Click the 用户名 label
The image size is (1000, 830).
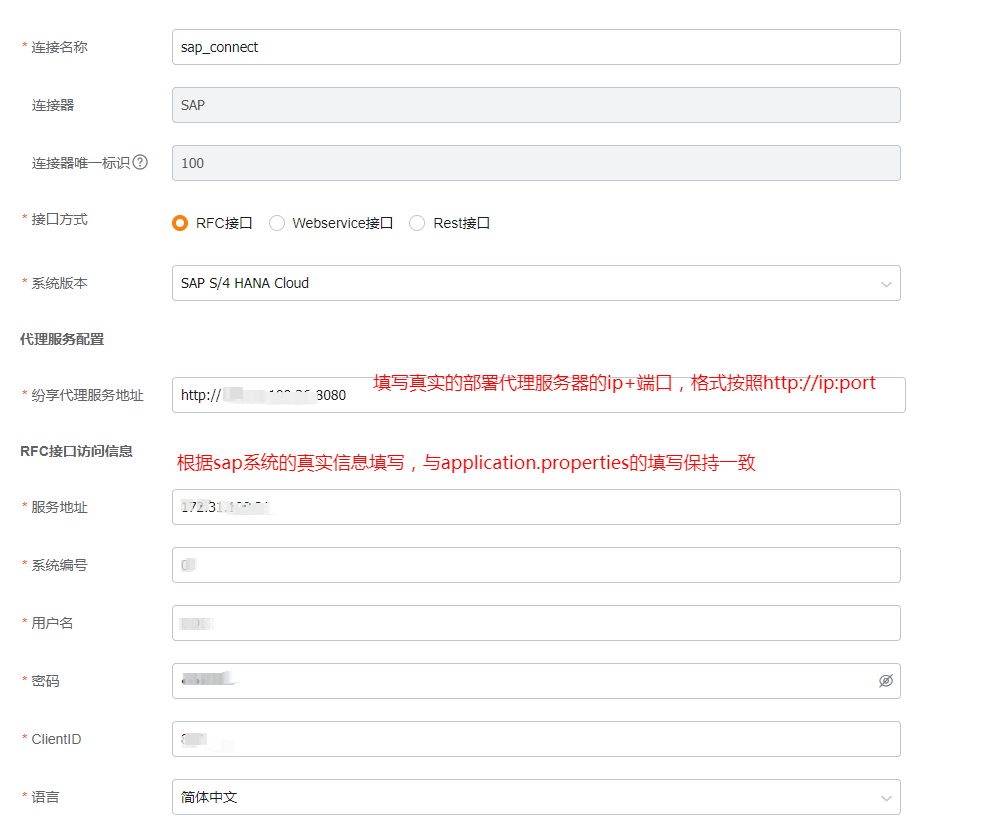(x=52, y=623)
